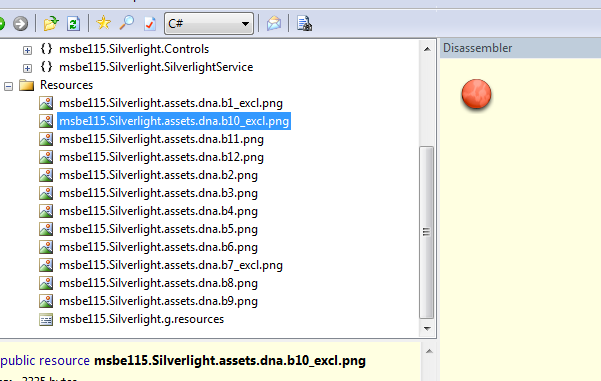This screenshot has height=381, width=601.
Task: Click the document properties toolbar icon
Action: (304, 24)
